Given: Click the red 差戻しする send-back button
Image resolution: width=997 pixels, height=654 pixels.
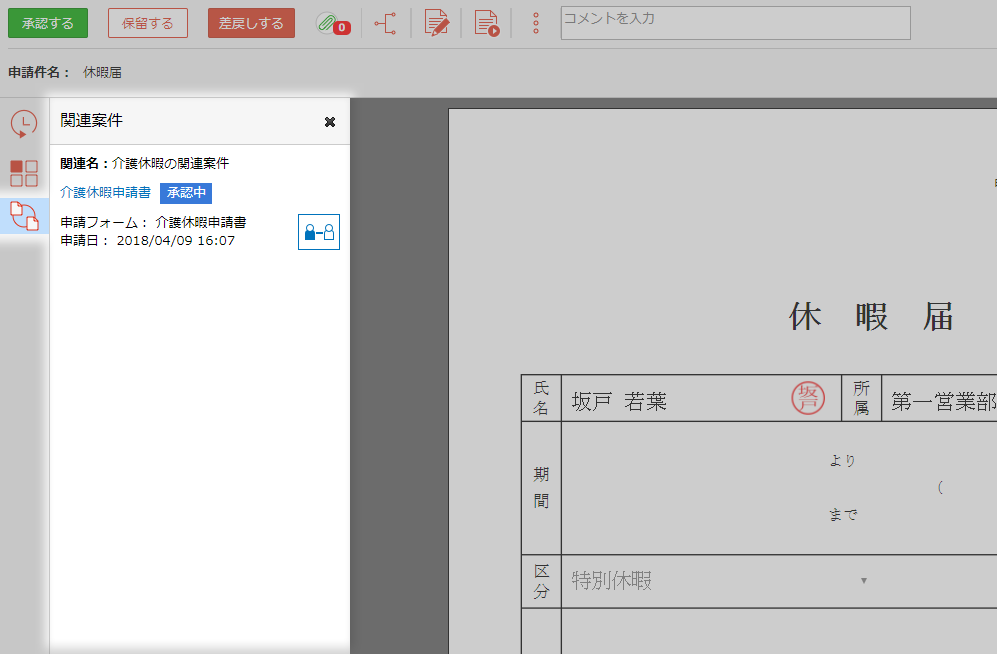Looking at the screenshot, I should [251, 24].
